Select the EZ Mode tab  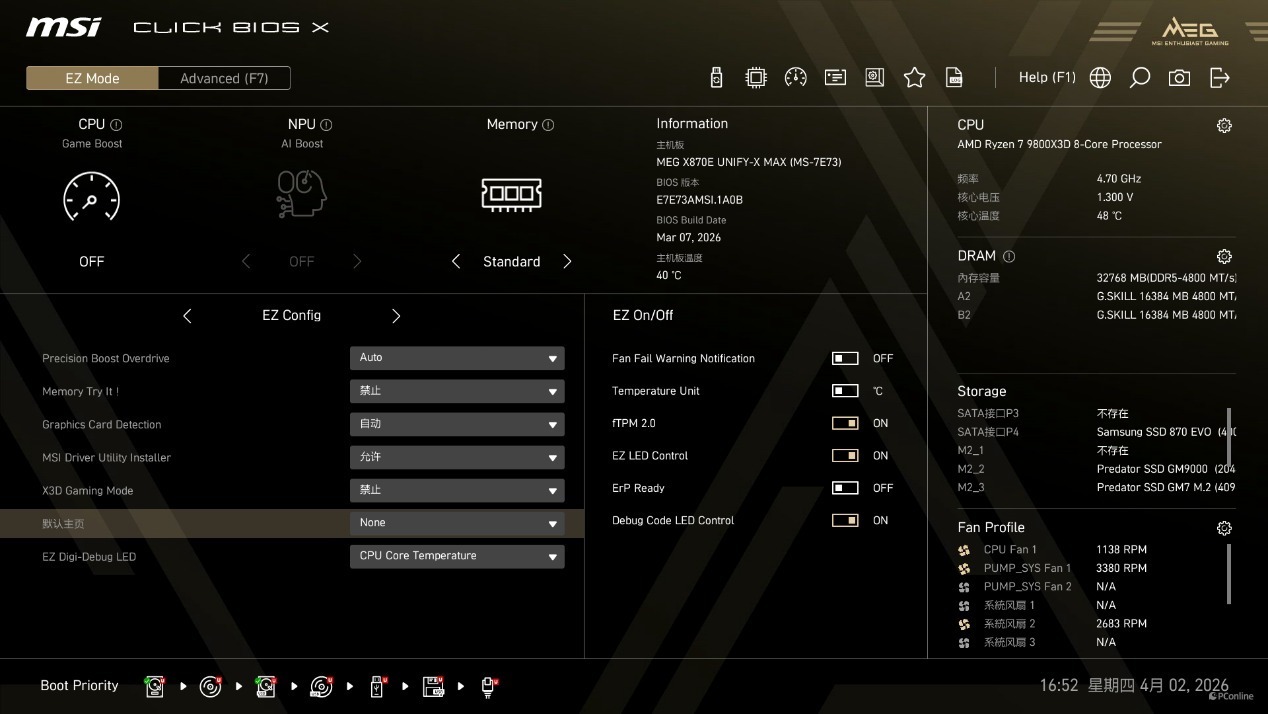pyautogui.click(x=92, y=78)
